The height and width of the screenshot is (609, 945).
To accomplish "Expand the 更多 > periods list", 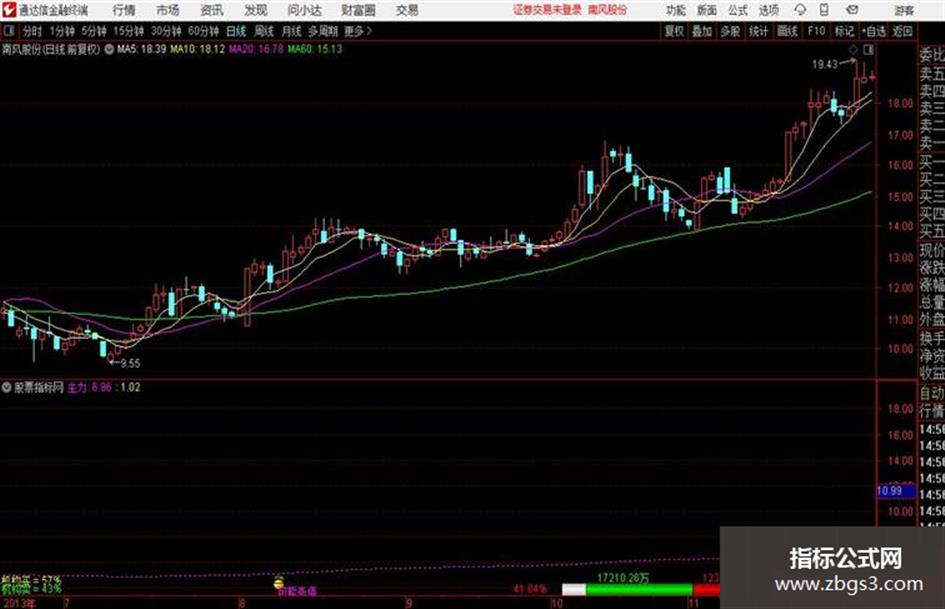I will point(358,31).
